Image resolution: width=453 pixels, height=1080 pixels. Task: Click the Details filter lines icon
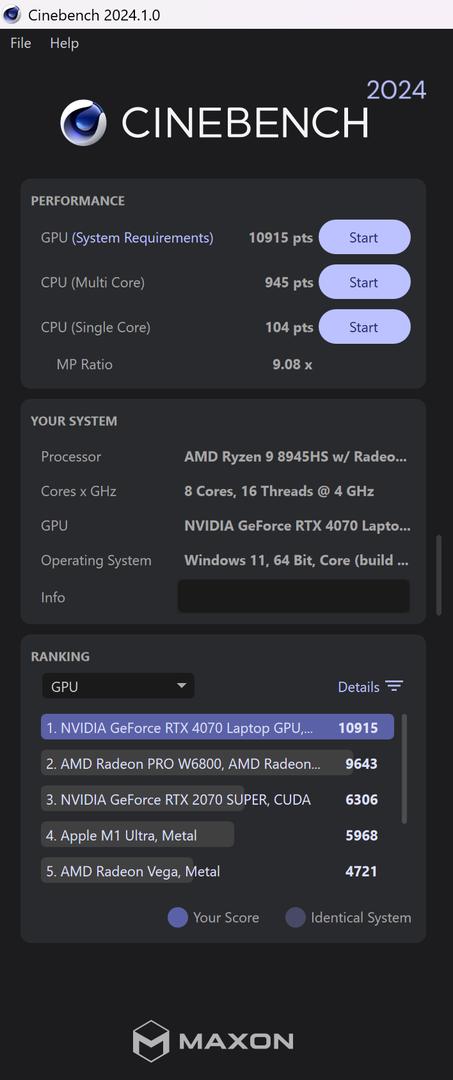click(x=394, y=686)
